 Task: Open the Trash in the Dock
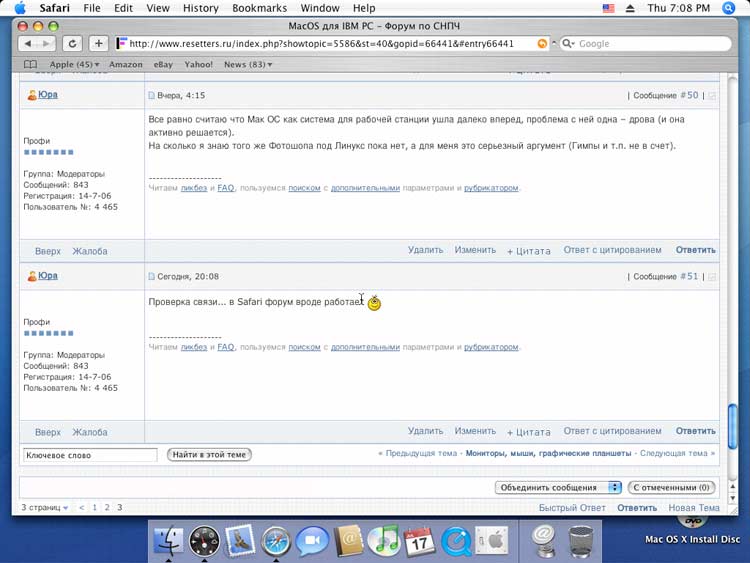pyautogui.click(x=581, y=541)
